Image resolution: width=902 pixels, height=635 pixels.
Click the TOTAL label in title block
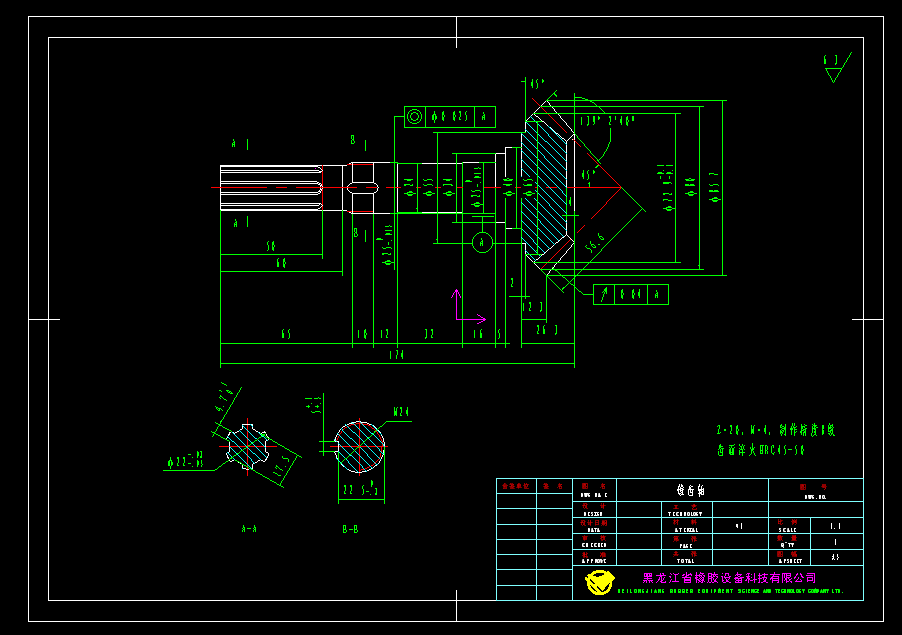[x=685, y=561]
